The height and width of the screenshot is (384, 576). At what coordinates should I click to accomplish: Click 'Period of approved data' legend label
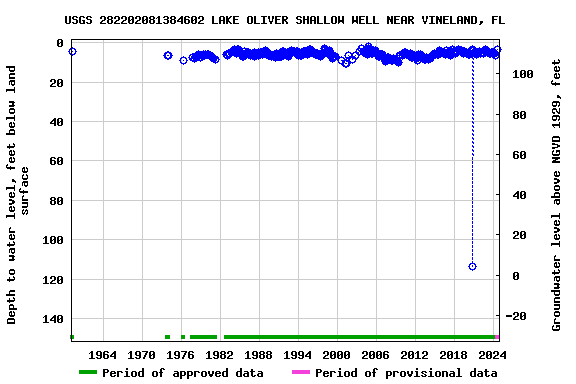pos(183,373)
